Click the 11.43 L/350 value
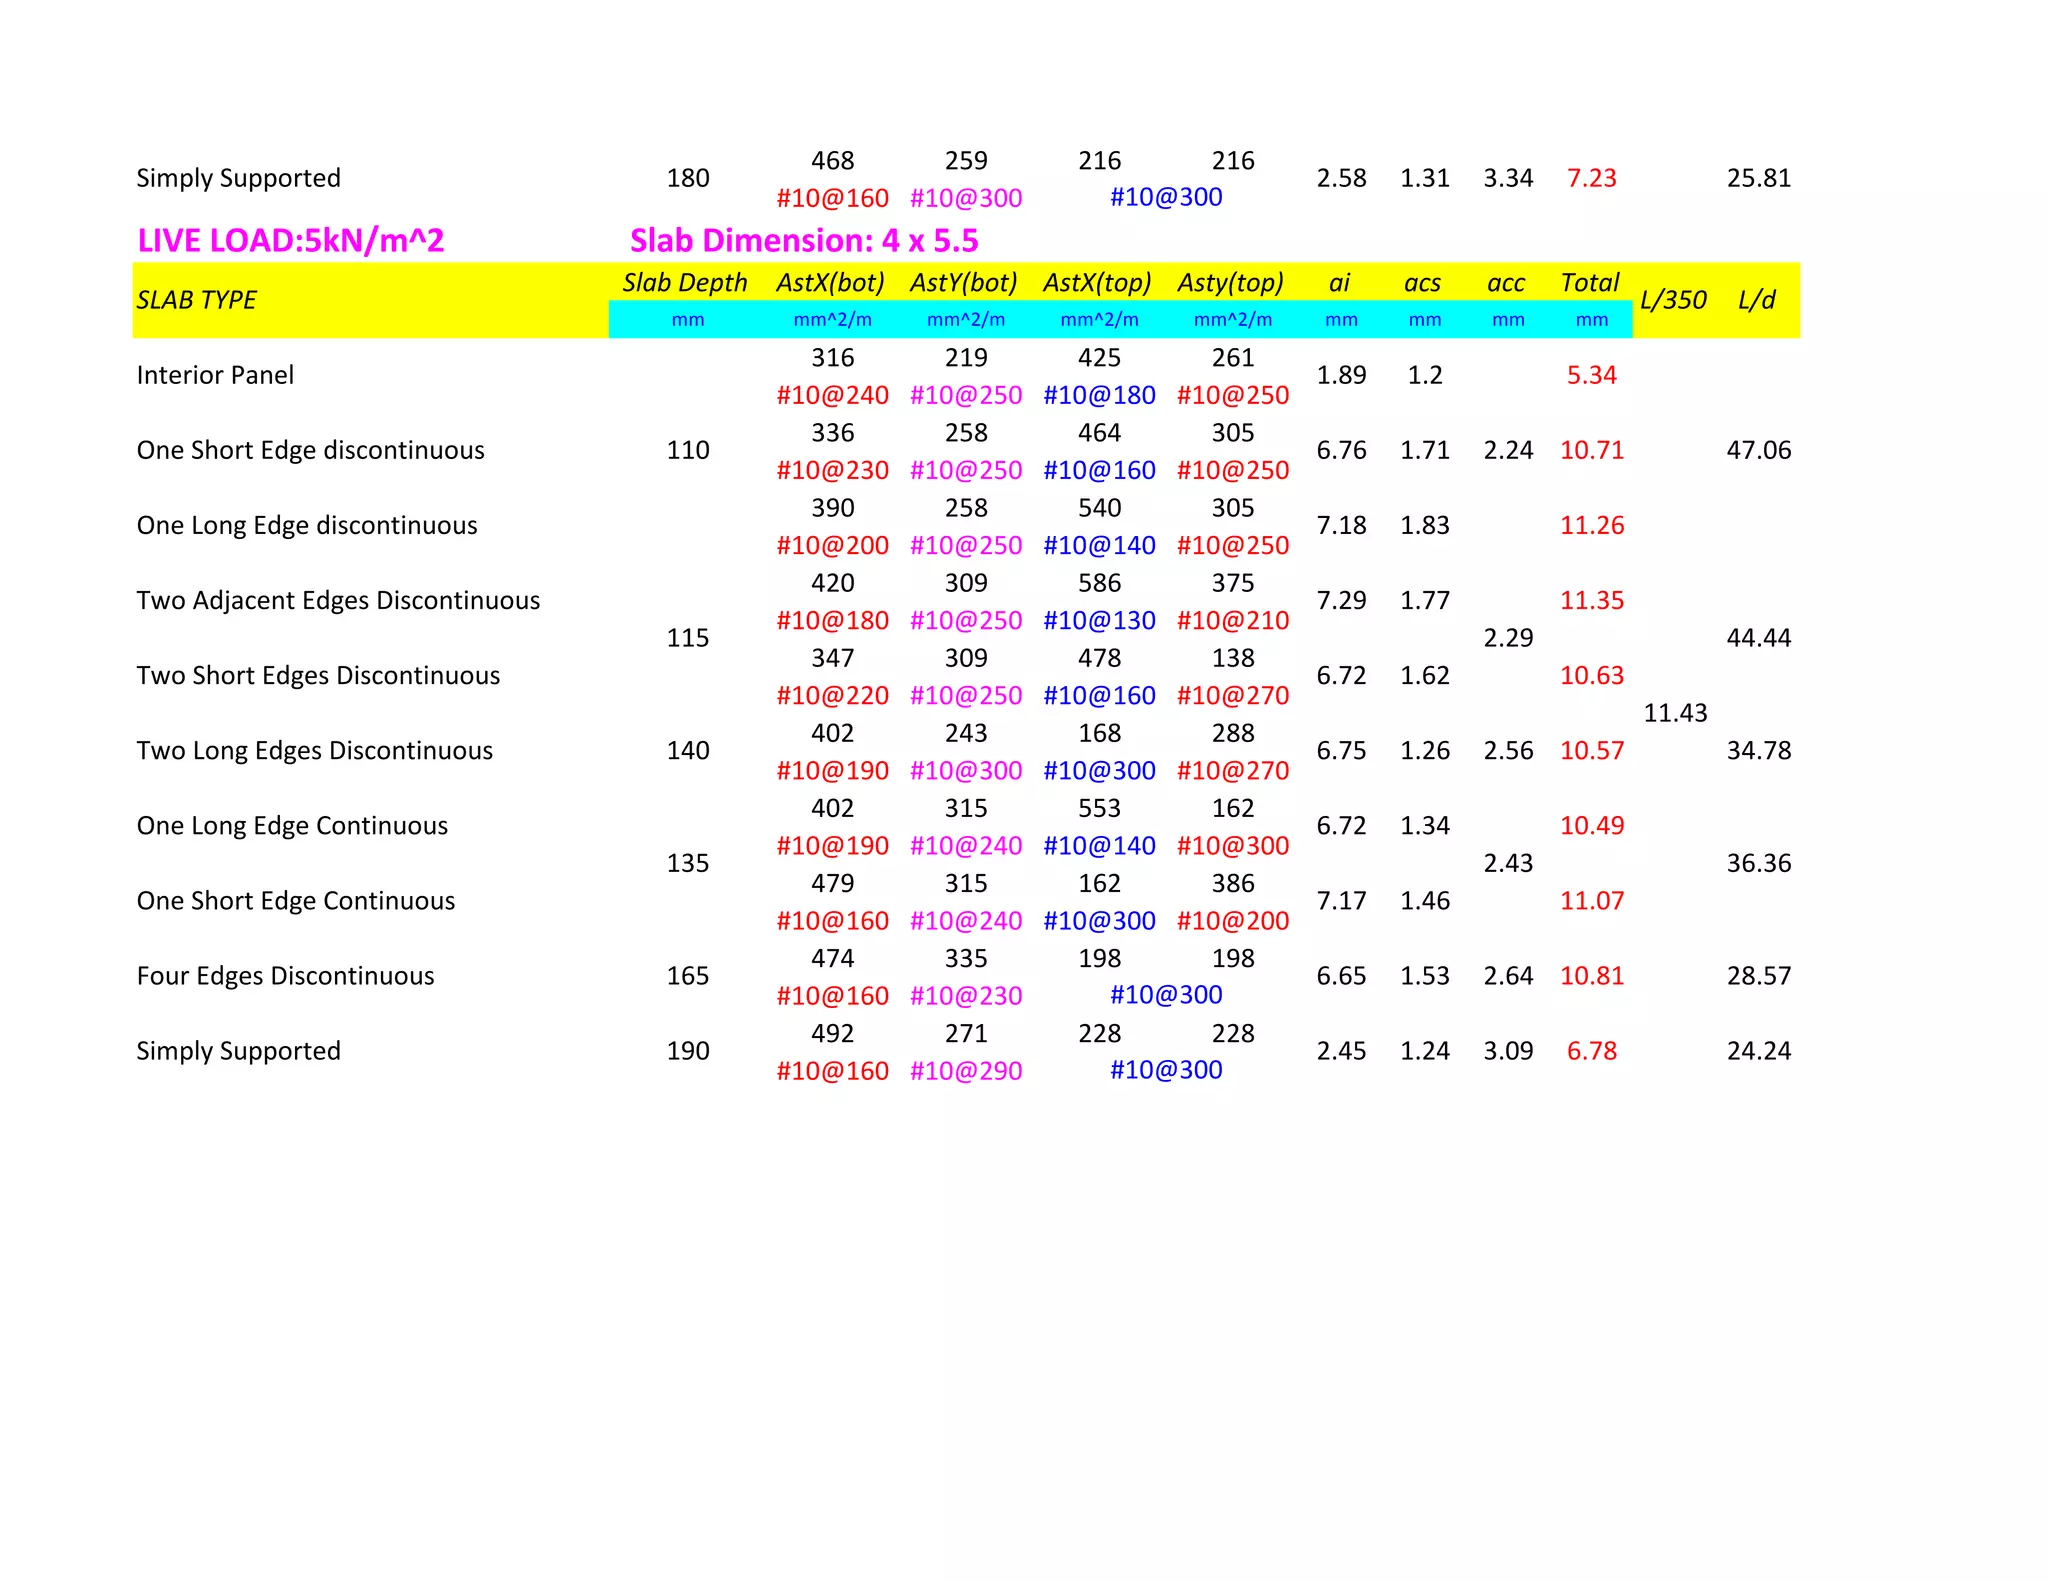The width and height of the screenshot is (2048, 1582). [1675, 713]
